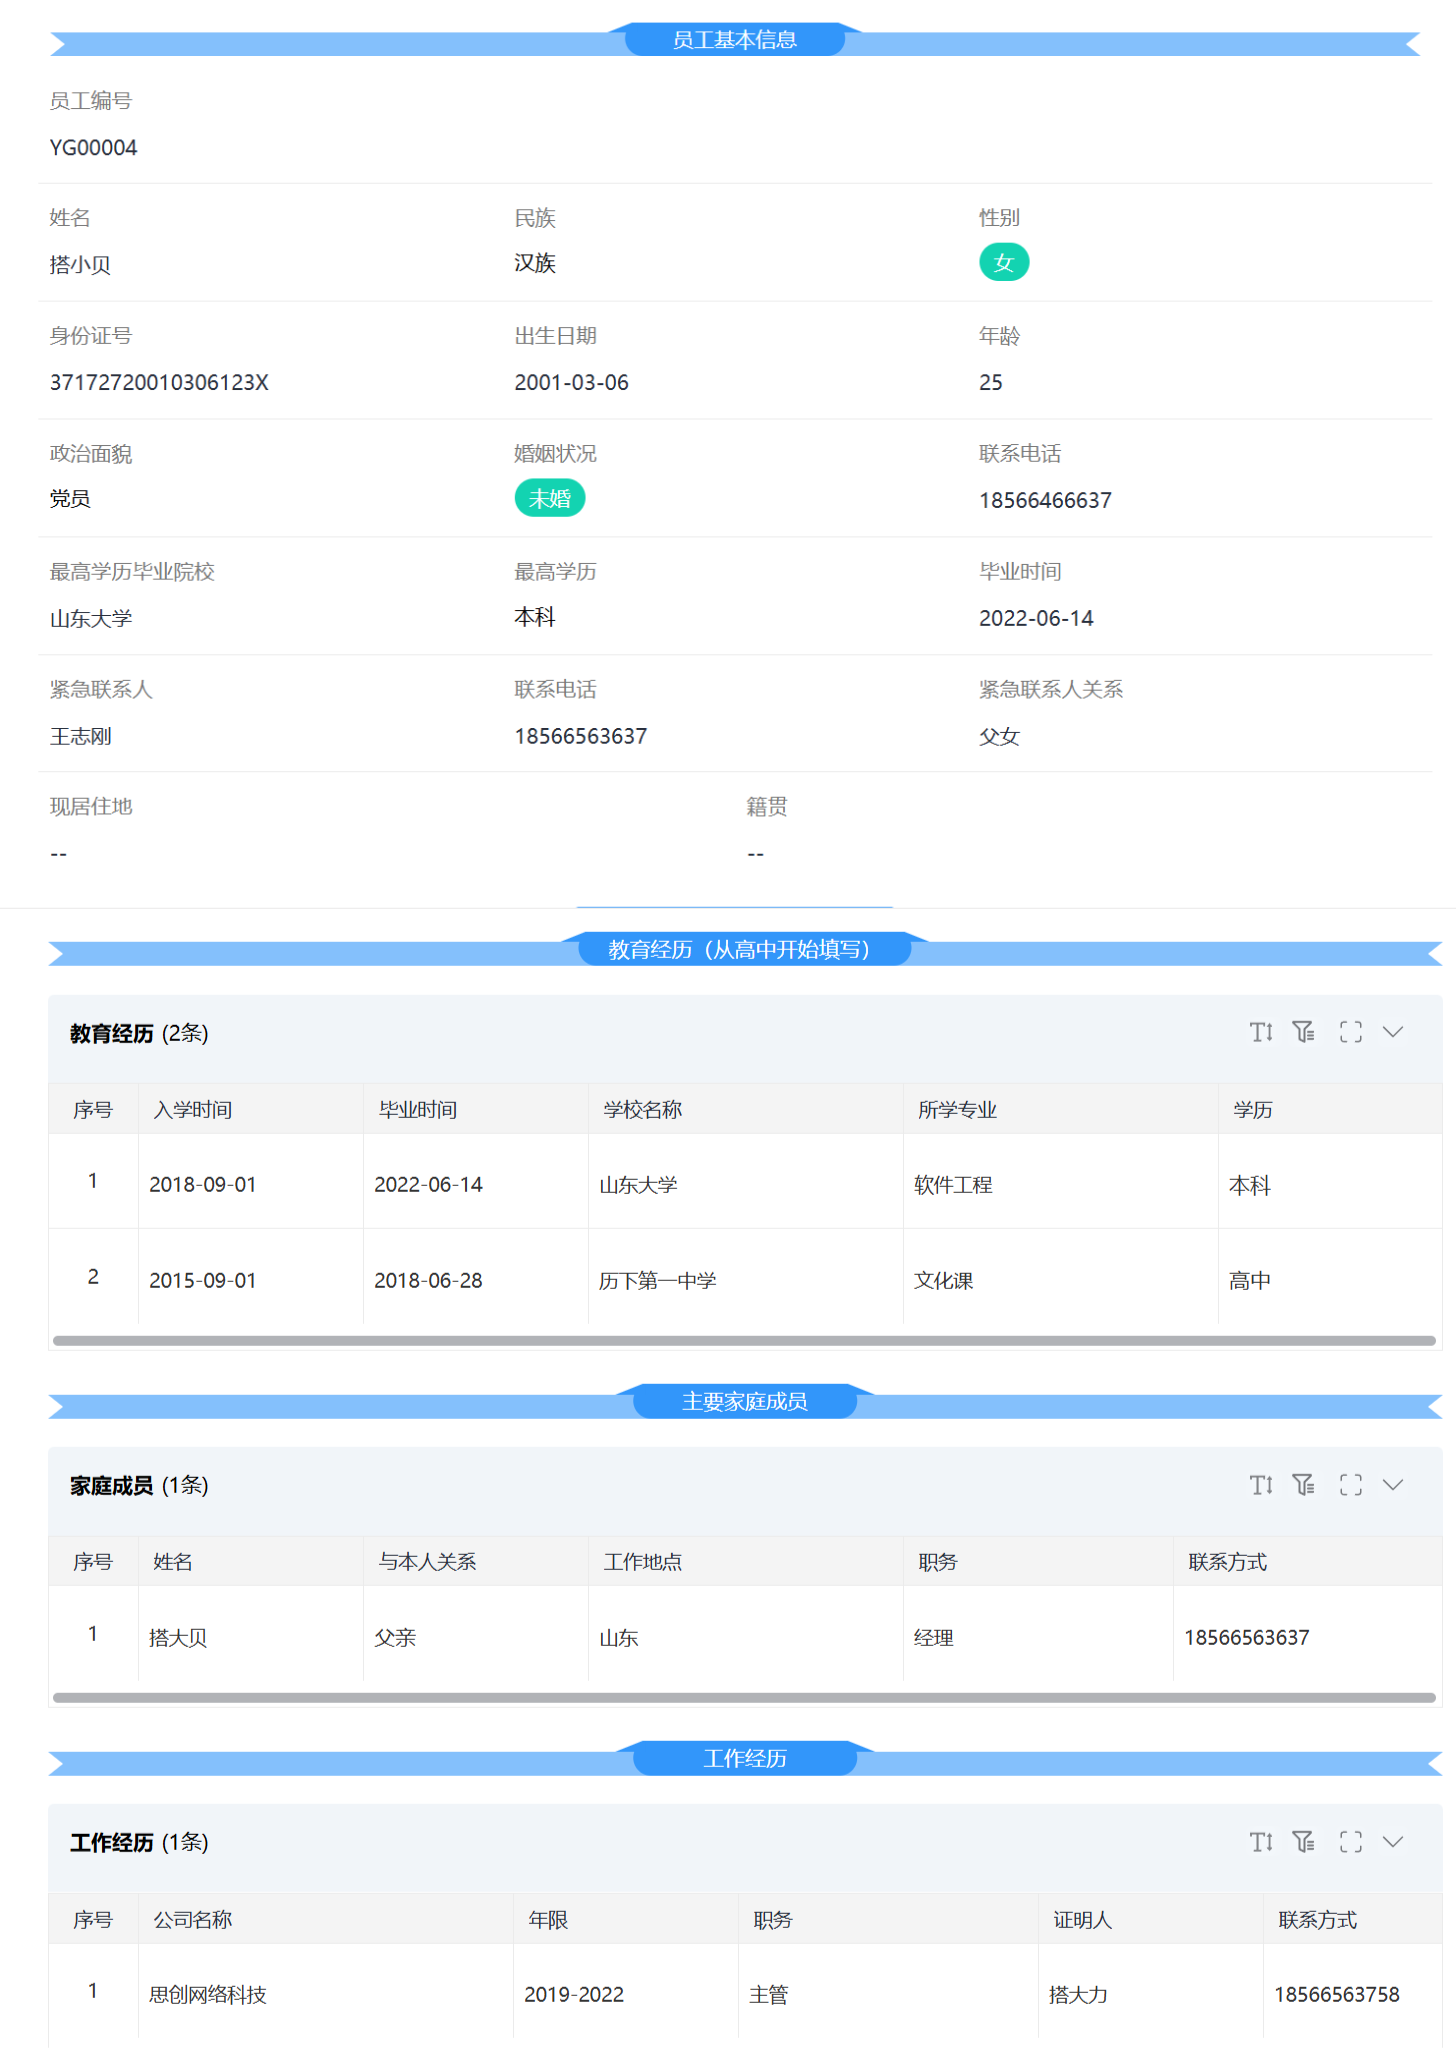
Task: Click the row height icon in 家庭成员 table
Action: pyautogui.click(x=1261, y=1485)
